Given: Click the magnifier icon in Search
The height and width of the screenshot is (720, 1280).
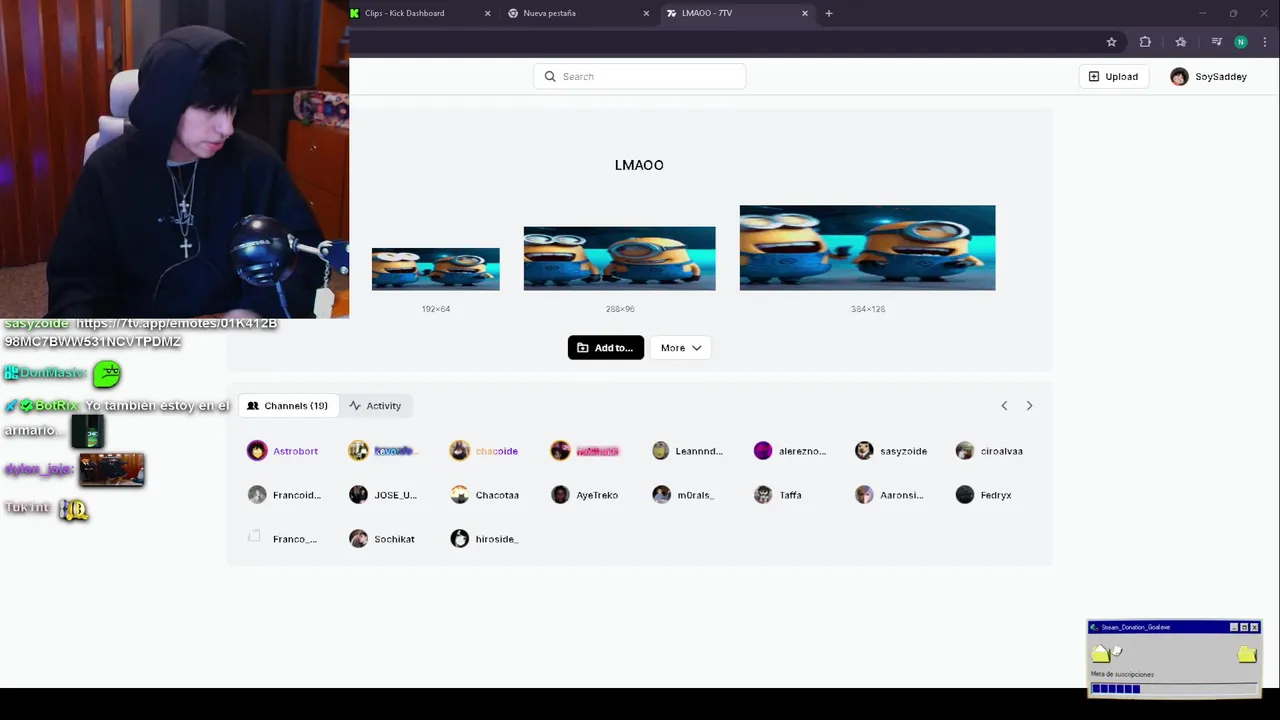Looking at the screenshot, I should point(550,76).
